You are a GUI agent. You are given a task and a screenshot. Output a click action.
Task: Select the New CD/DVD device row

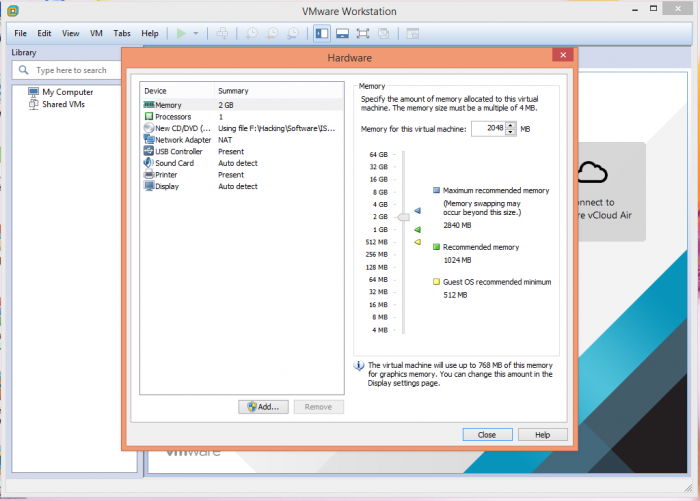(242, 128)
